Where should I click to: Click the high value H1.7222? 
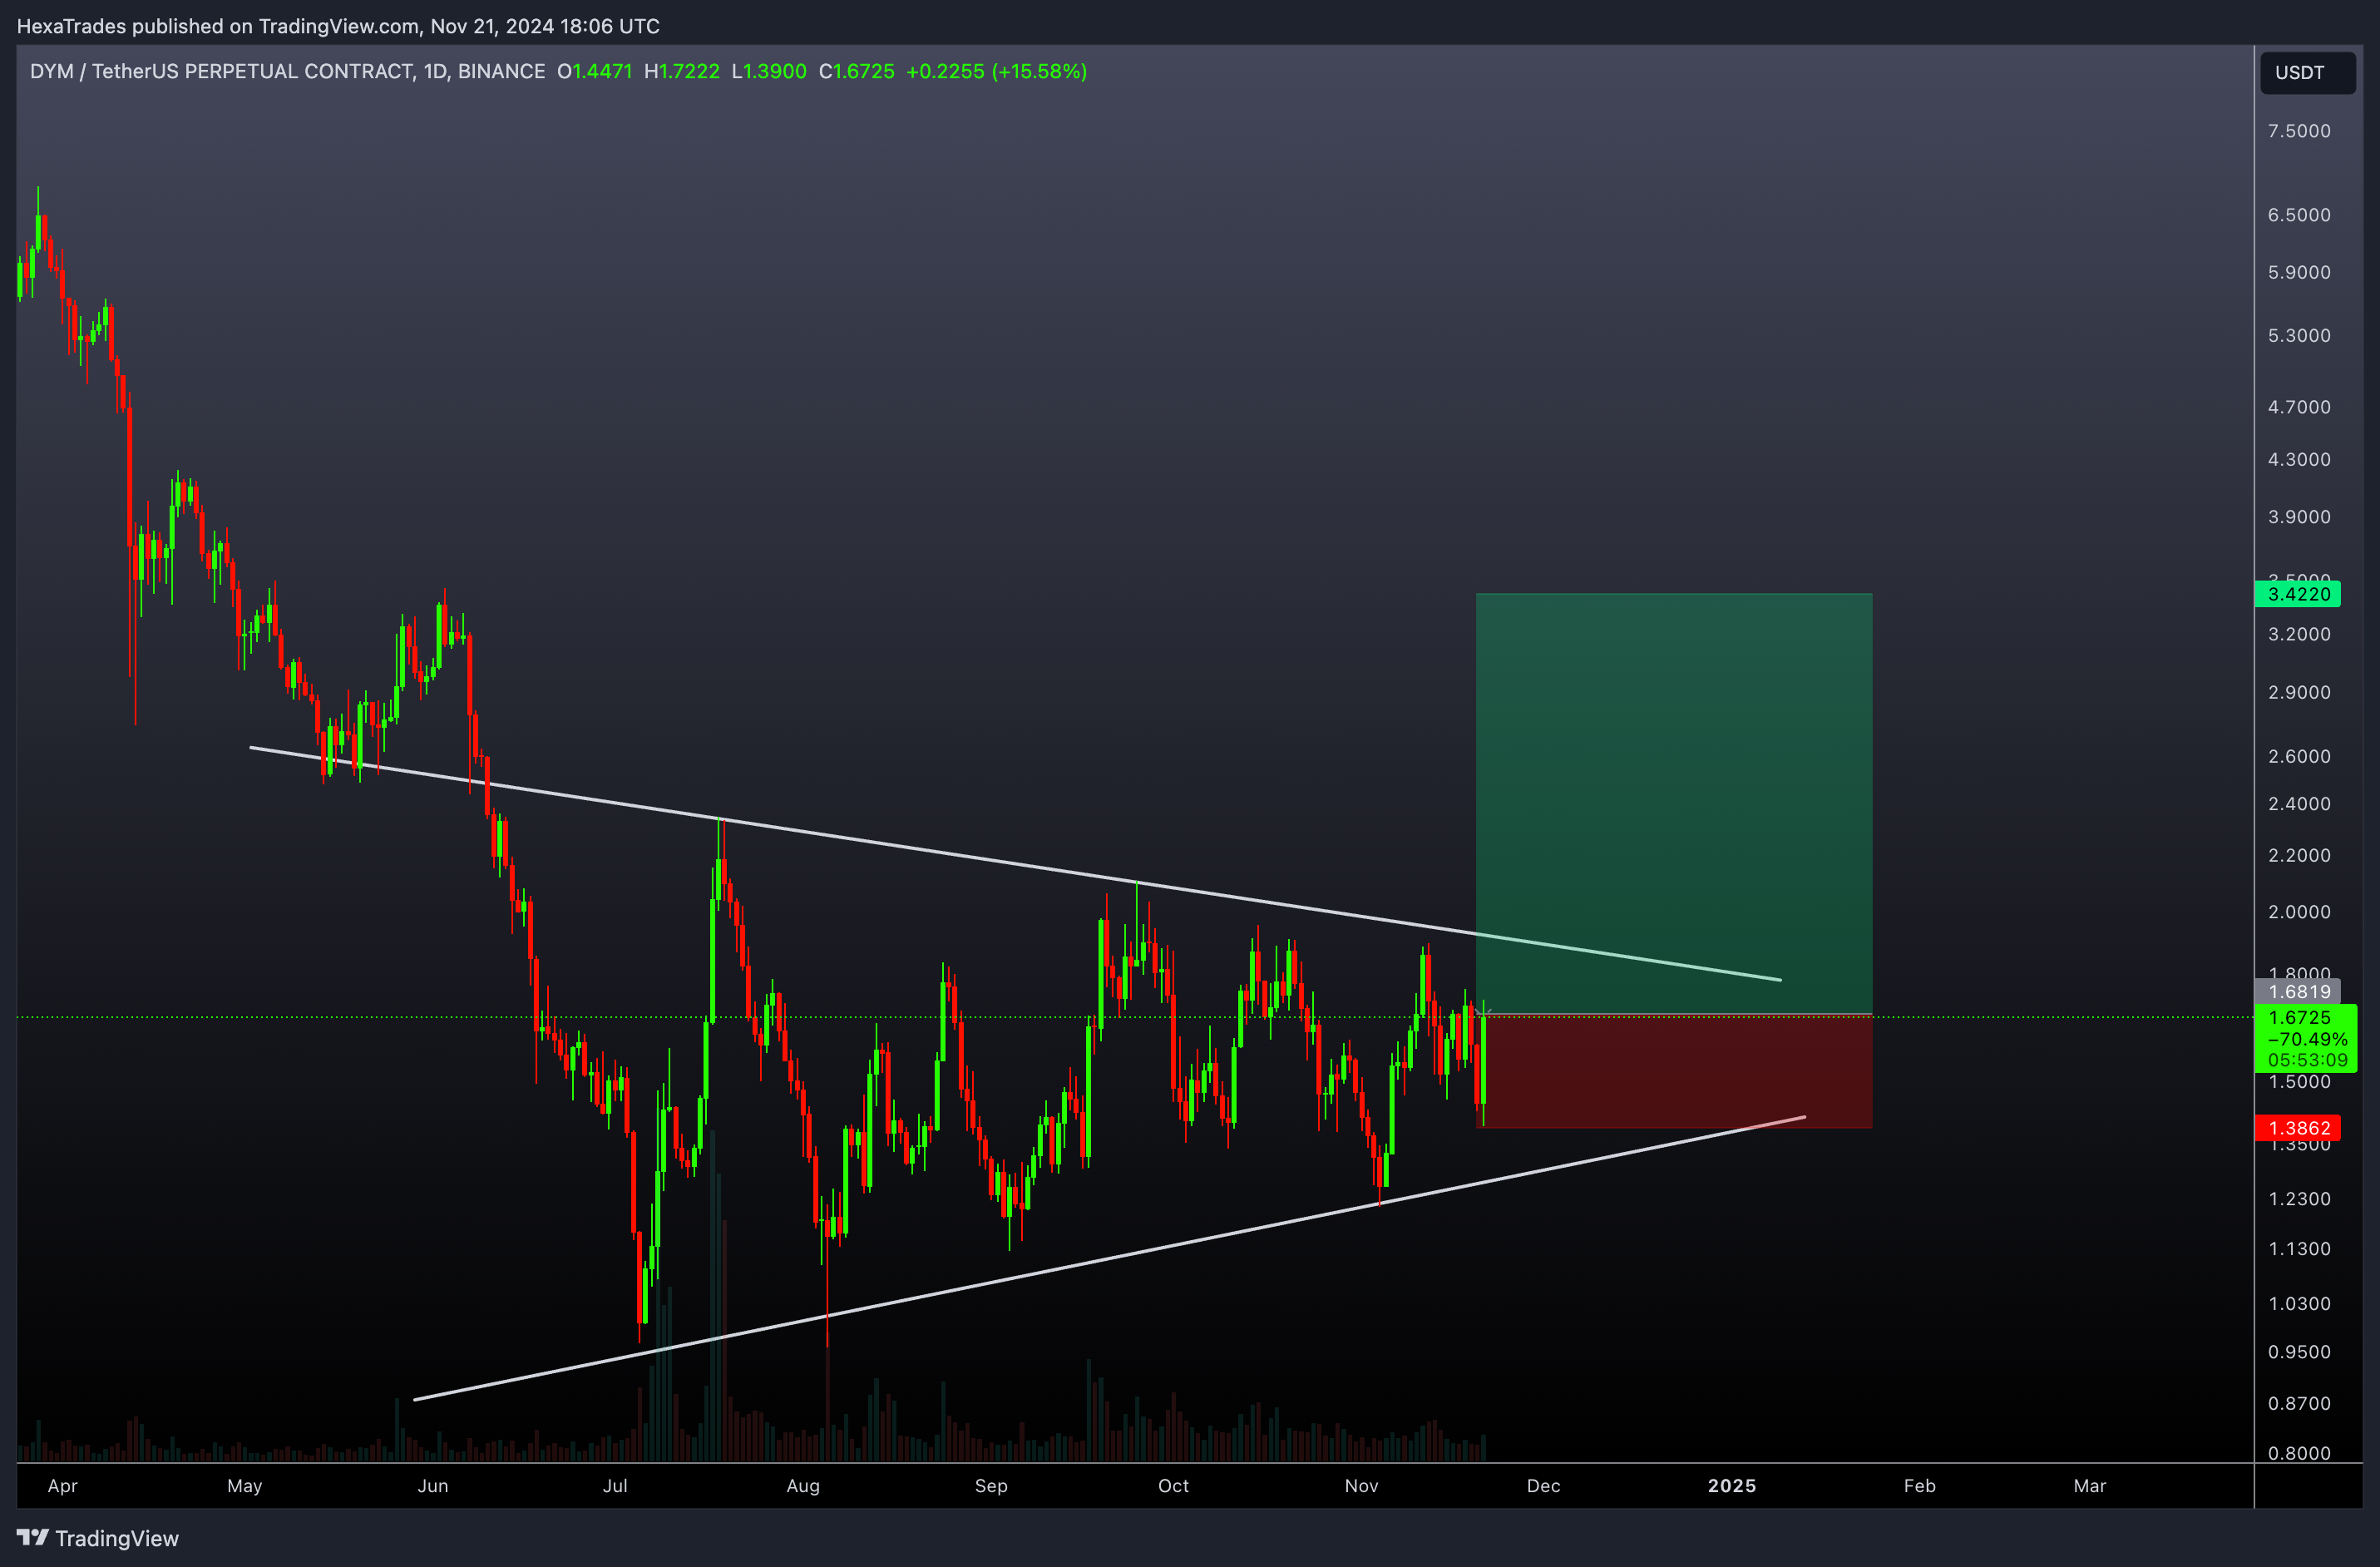tap(681, 71)
